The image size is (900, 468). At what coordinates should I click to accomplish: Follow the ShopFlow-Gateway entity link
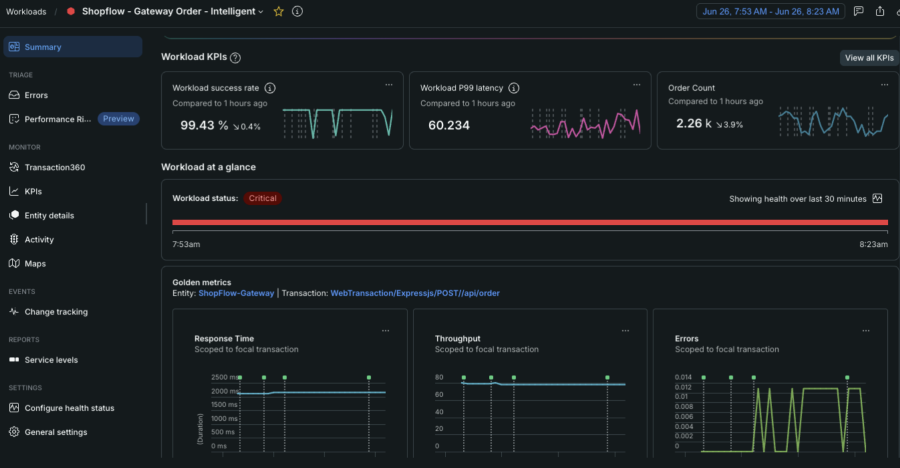[236, 293]
